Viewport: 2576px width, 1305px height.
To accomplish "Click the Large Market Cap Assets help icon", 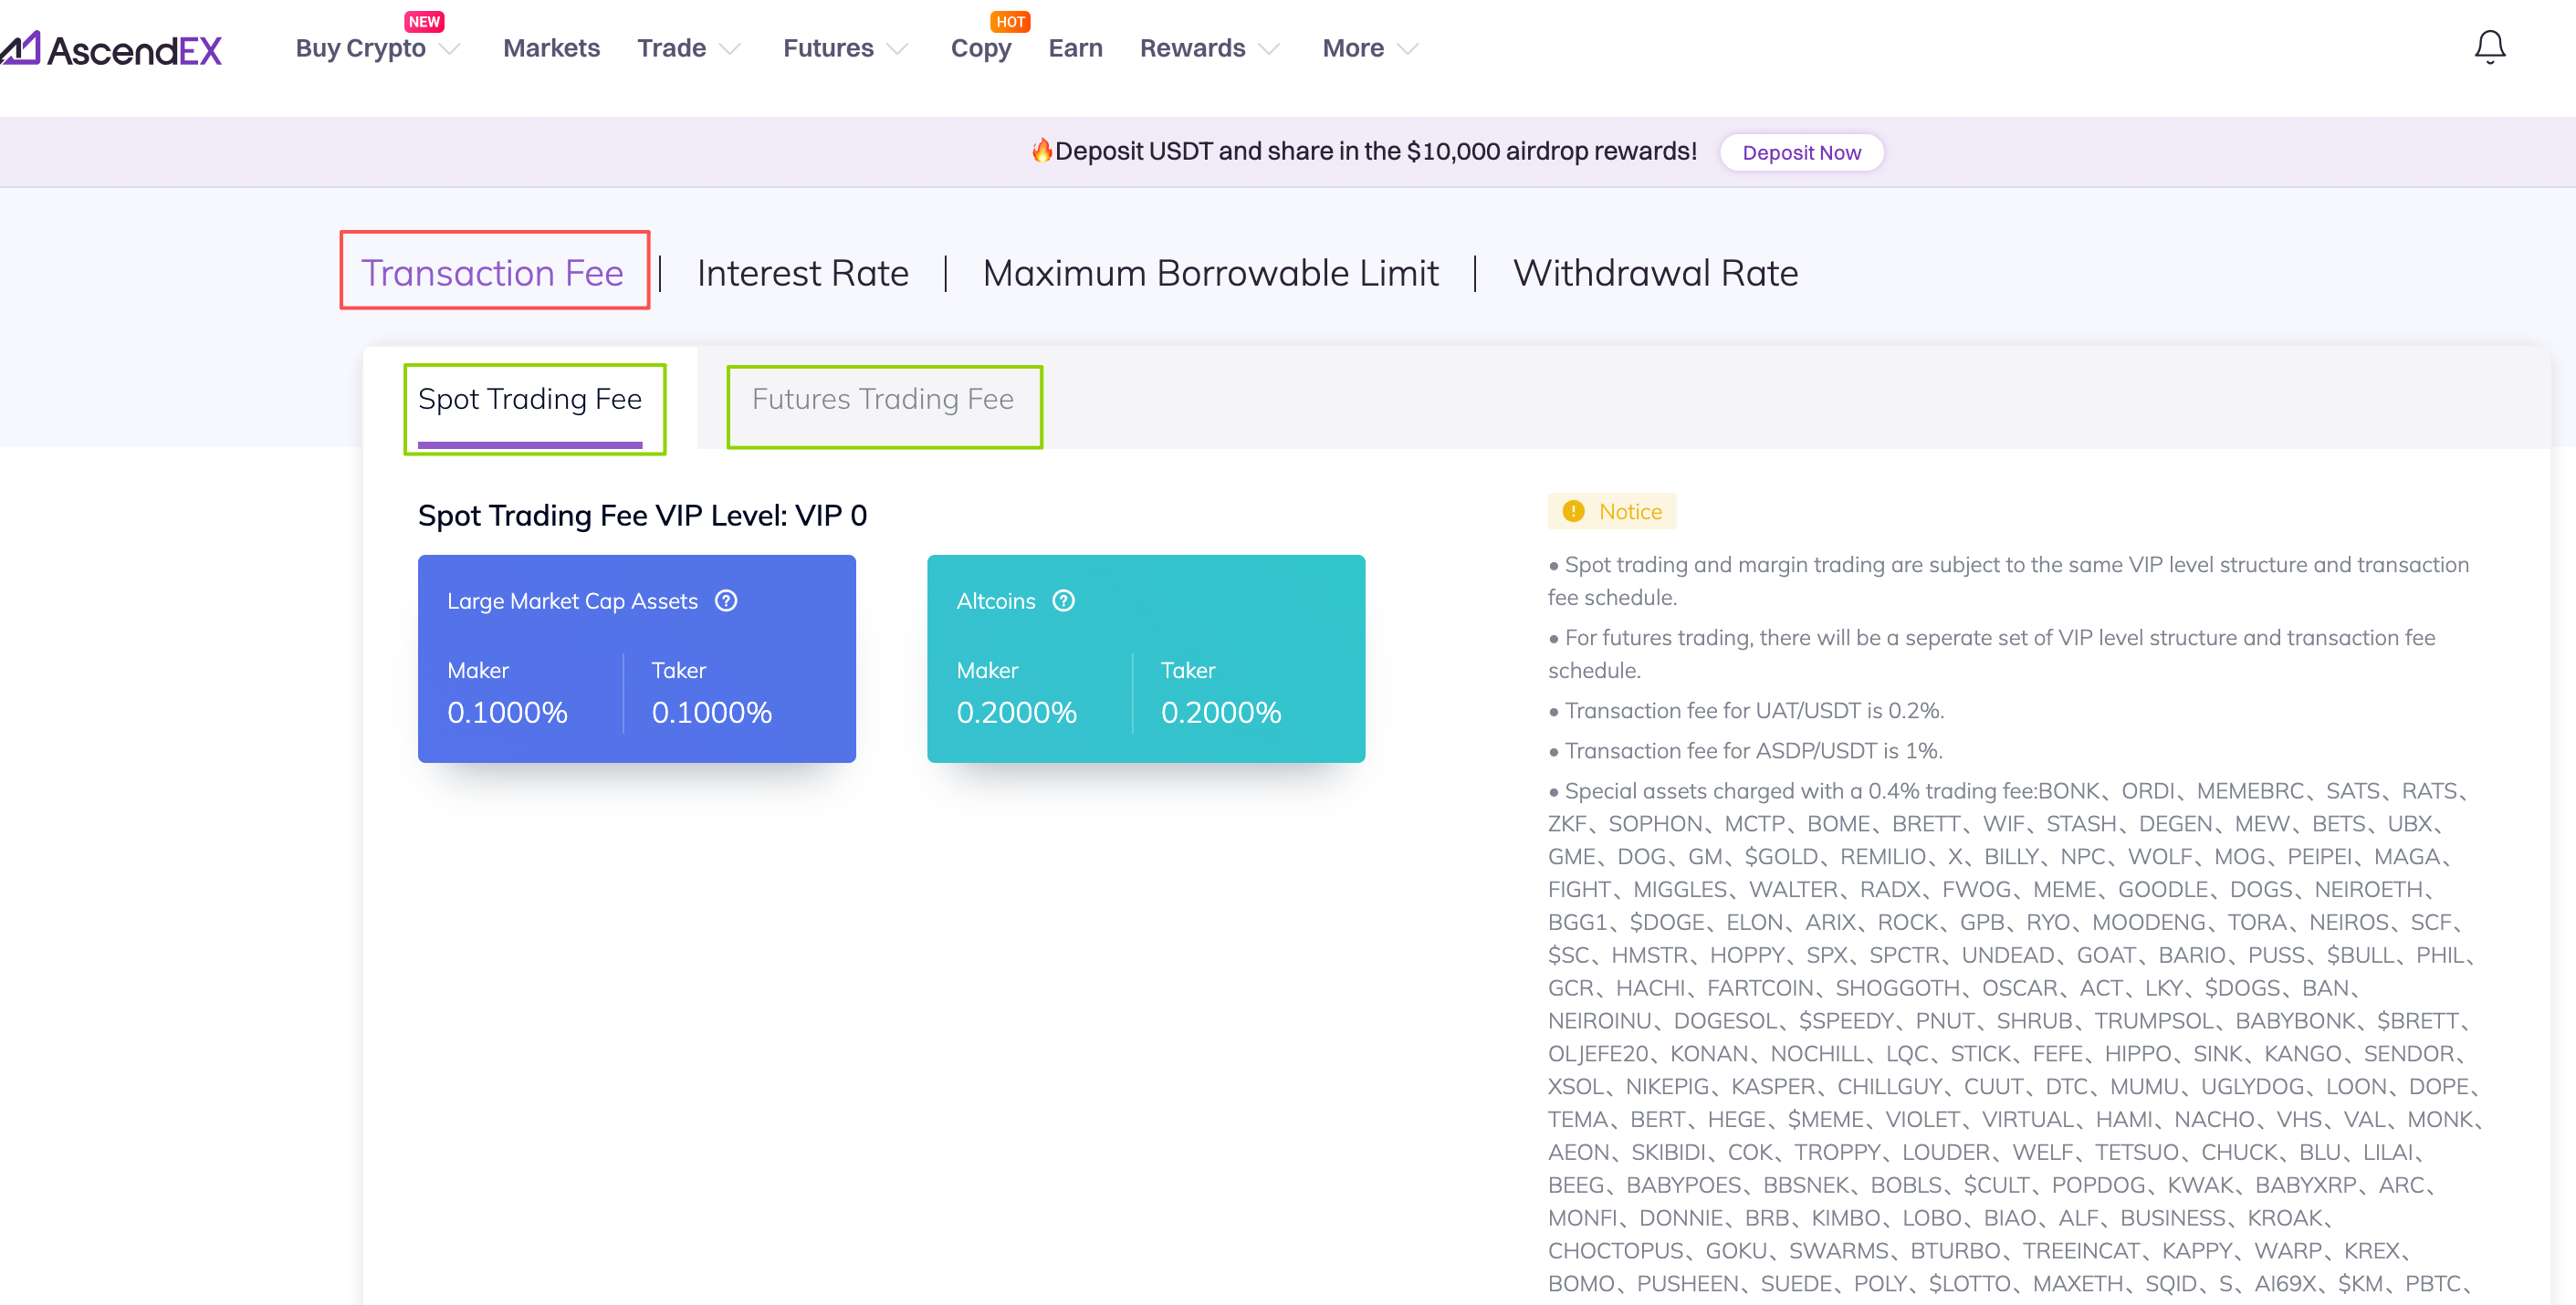I will pyautogui.click(x=726, y=601).
